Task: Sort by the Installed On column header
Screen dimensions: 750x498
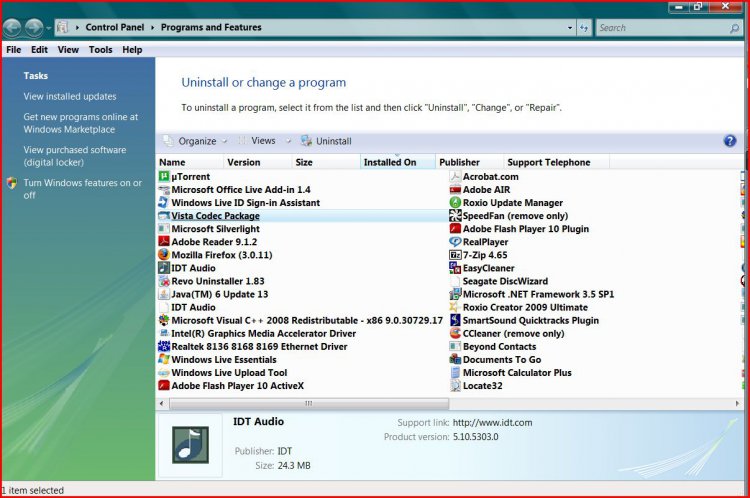Action: pos(397,162)
